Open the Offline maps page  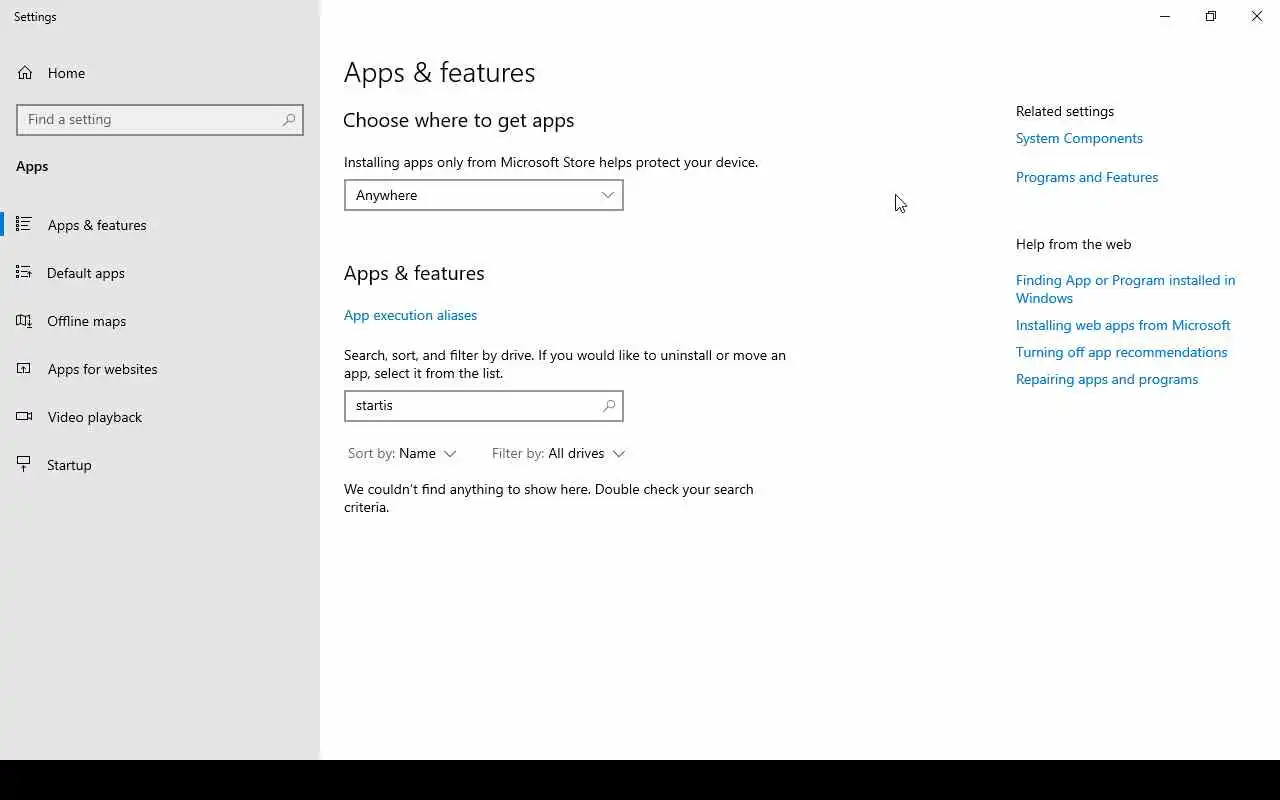tap(160, 321)
